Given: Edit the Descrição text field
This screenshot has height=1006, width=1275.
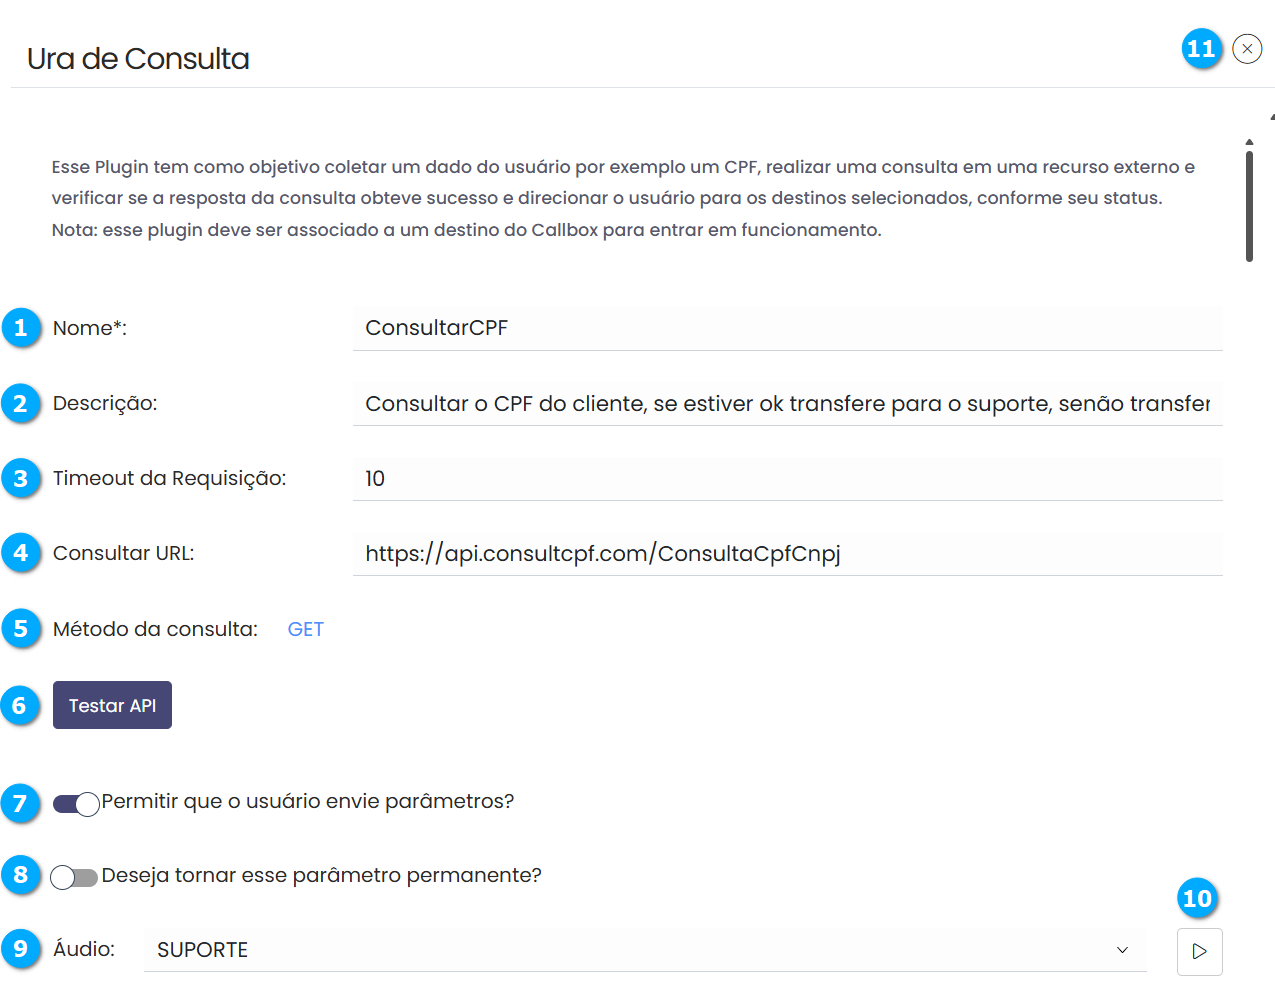Looking at the screenshot, I should click(787, 404).
